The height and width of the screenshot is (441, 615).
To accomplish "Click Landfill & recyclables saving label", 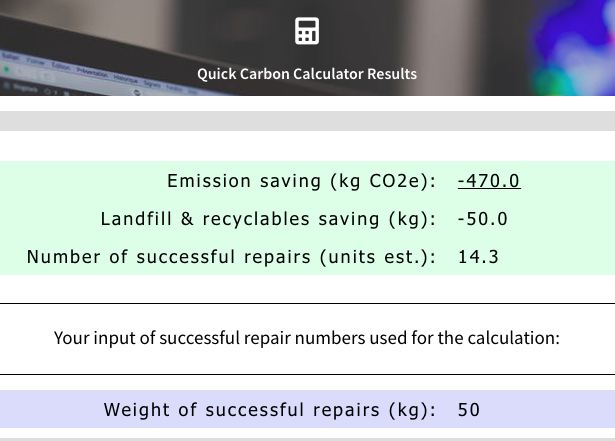I will coord(268,219).
